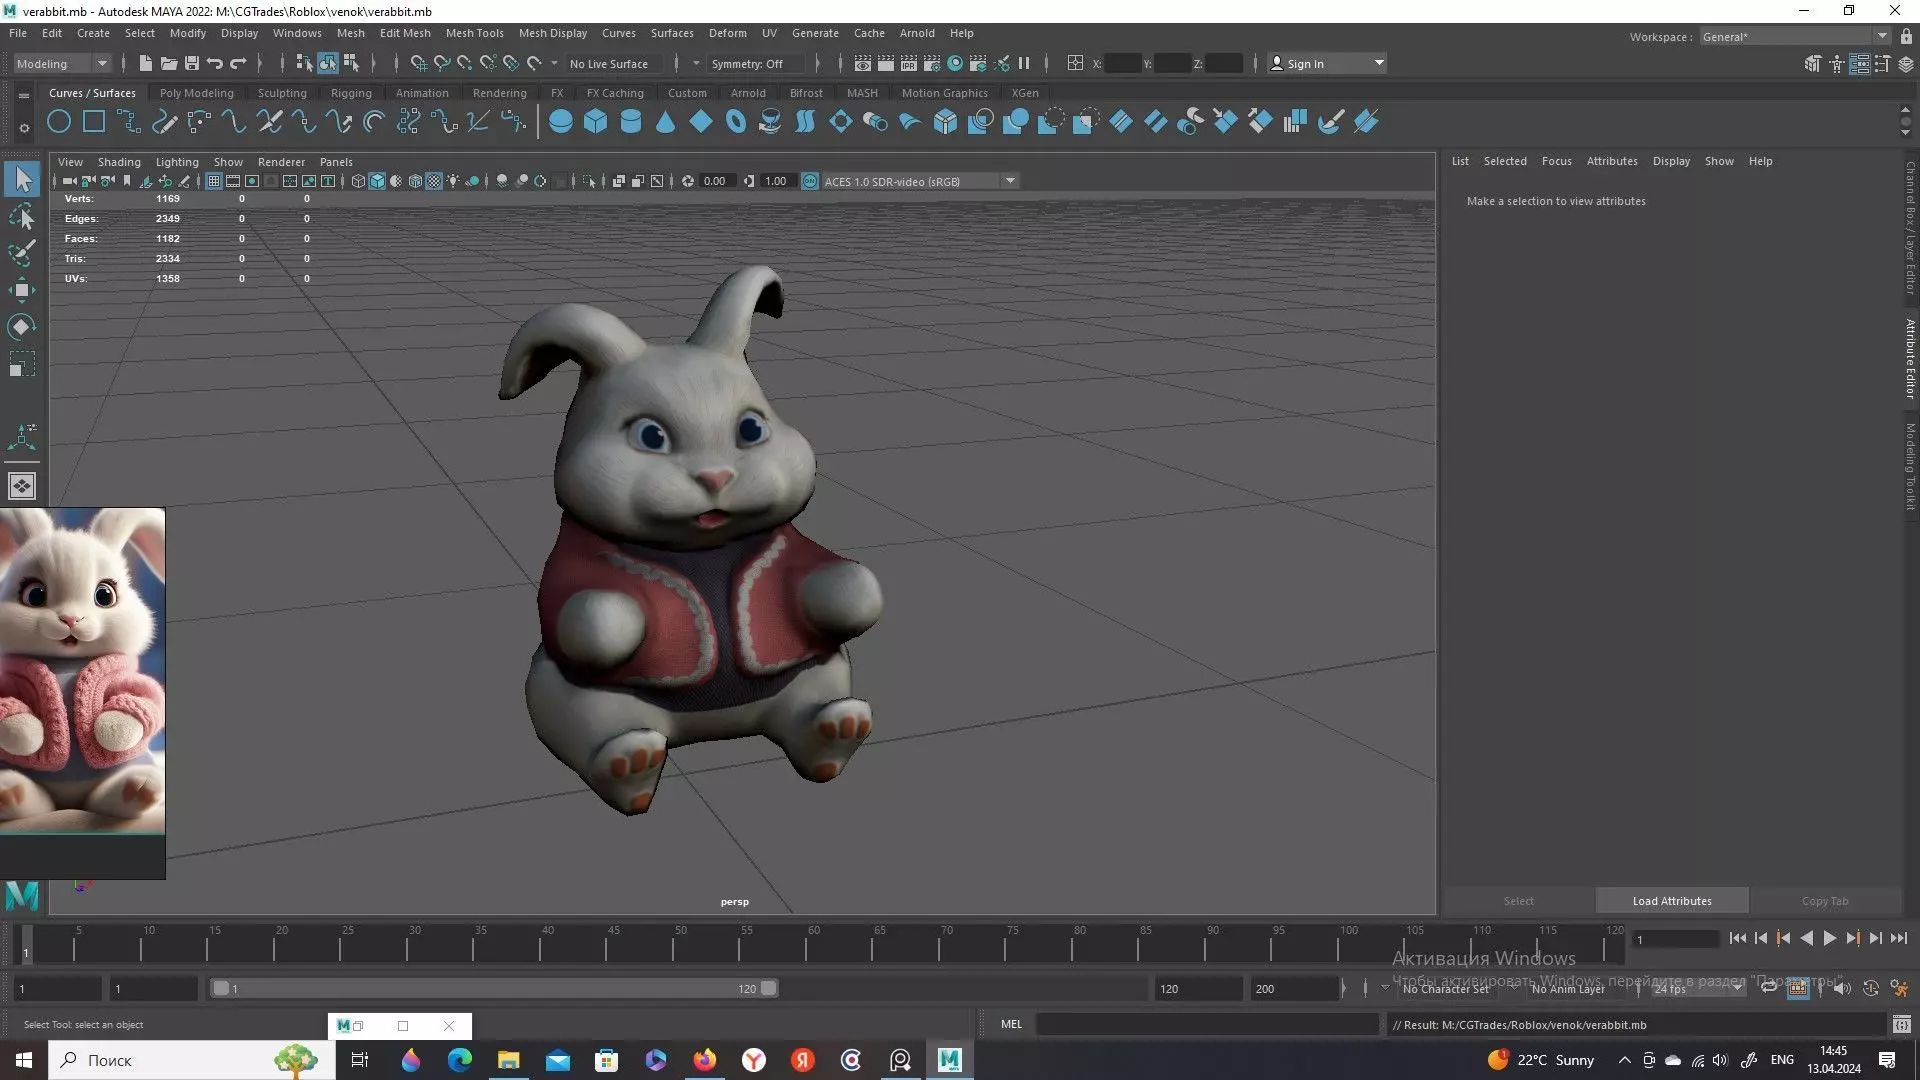Select the Pencil Curve tool

164,122
